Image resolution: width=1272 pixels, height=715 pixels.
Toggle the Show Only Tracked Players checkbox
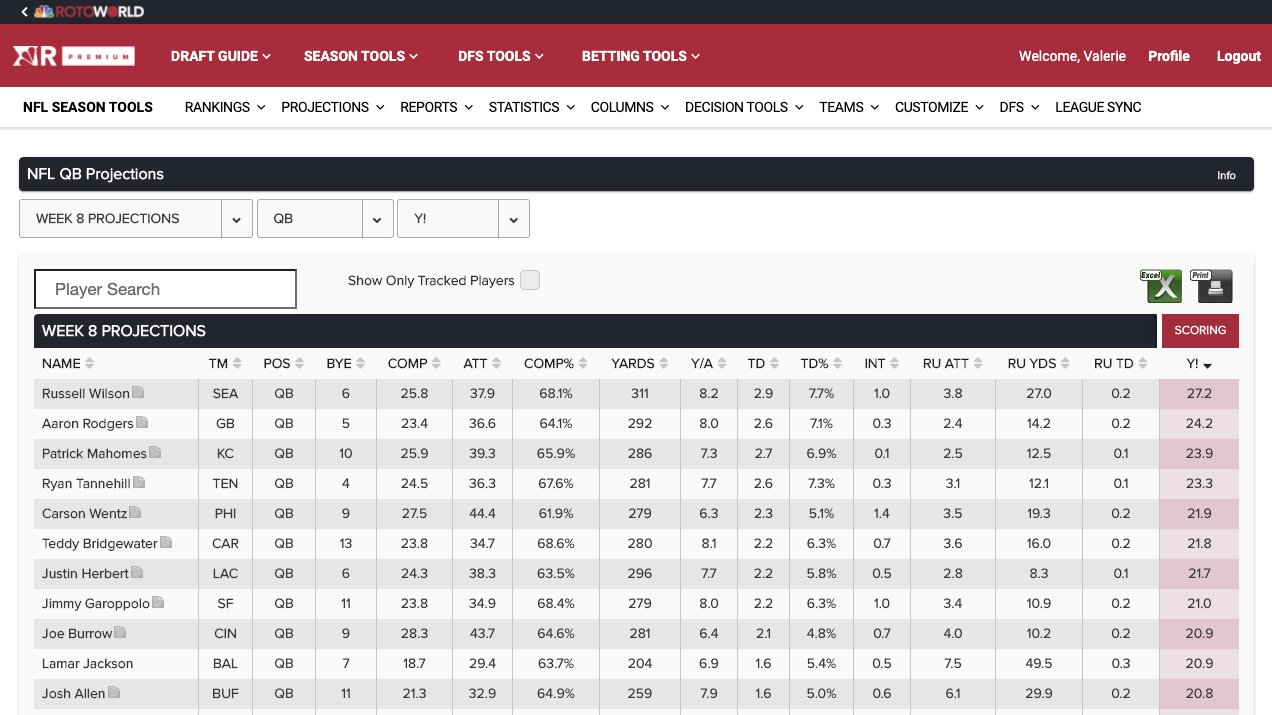(x=530, y=281)
